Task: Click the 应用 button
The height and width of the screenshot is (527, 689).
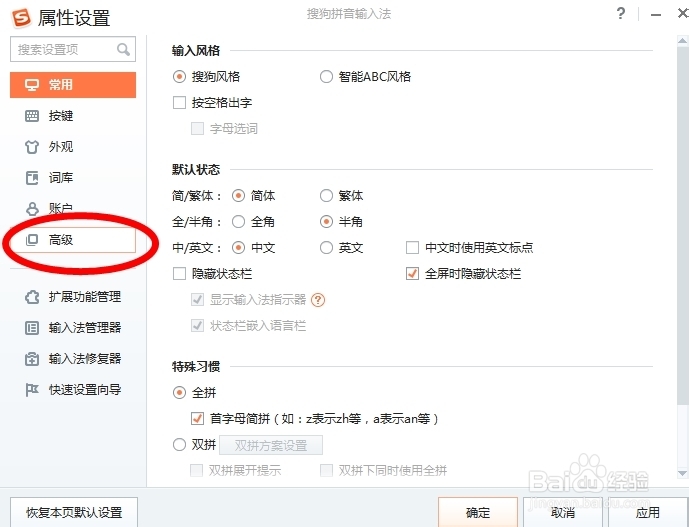Action: (648, 512)
